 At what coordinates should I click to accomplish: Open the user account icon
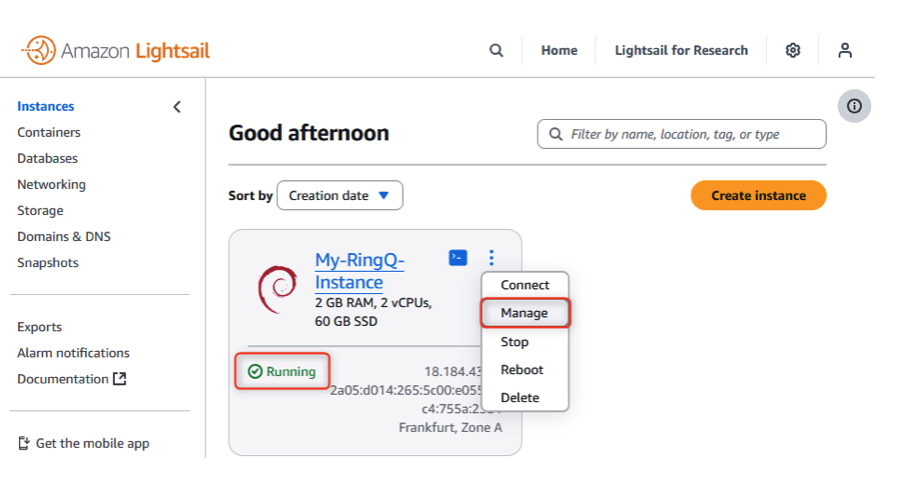845,50
